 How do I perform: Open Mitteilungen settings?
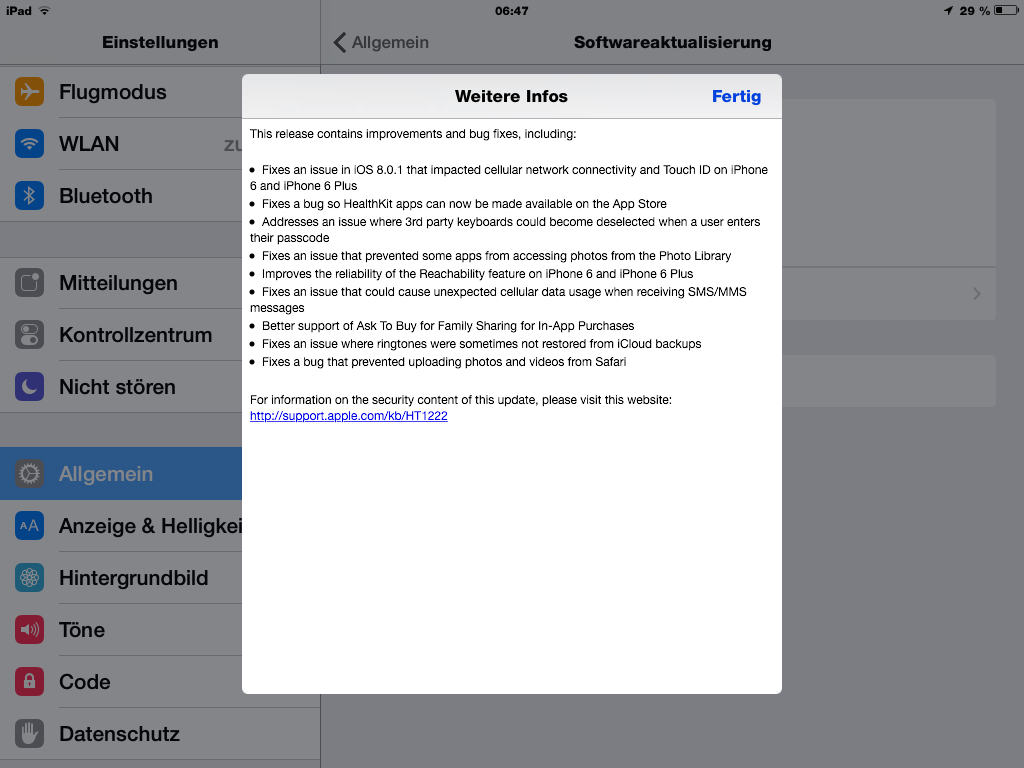pyautogui.click(x=121, y=283)
